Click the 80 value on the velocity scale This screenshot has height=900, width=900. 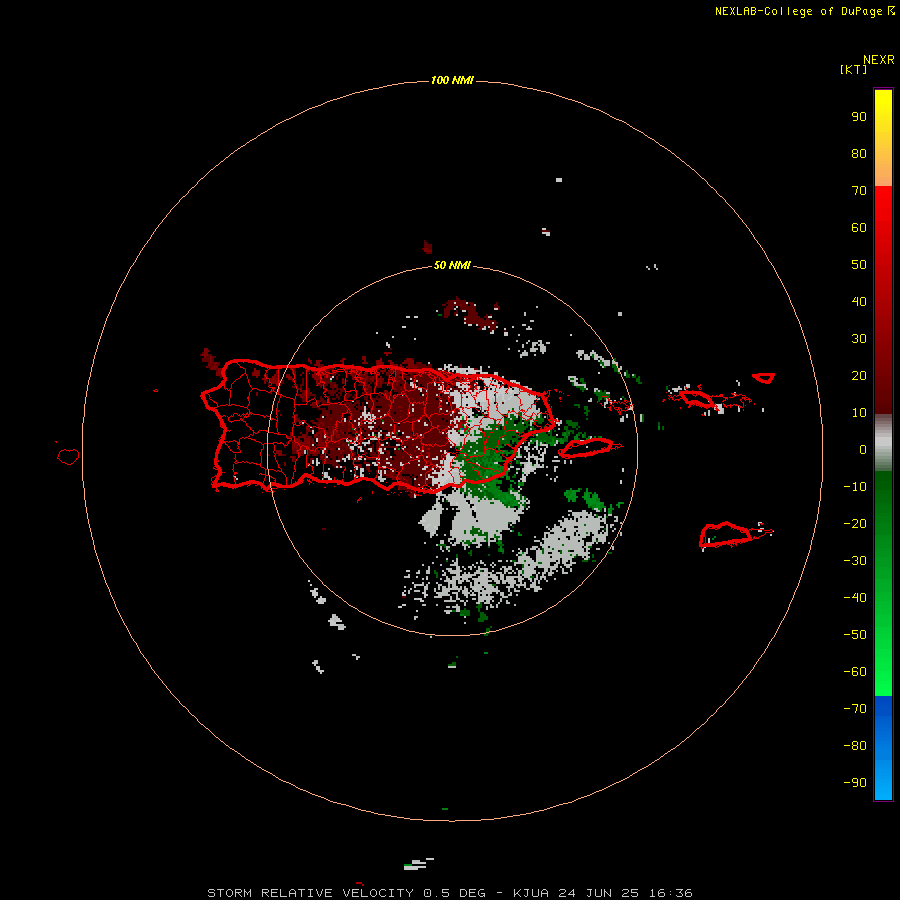(859, 154)
